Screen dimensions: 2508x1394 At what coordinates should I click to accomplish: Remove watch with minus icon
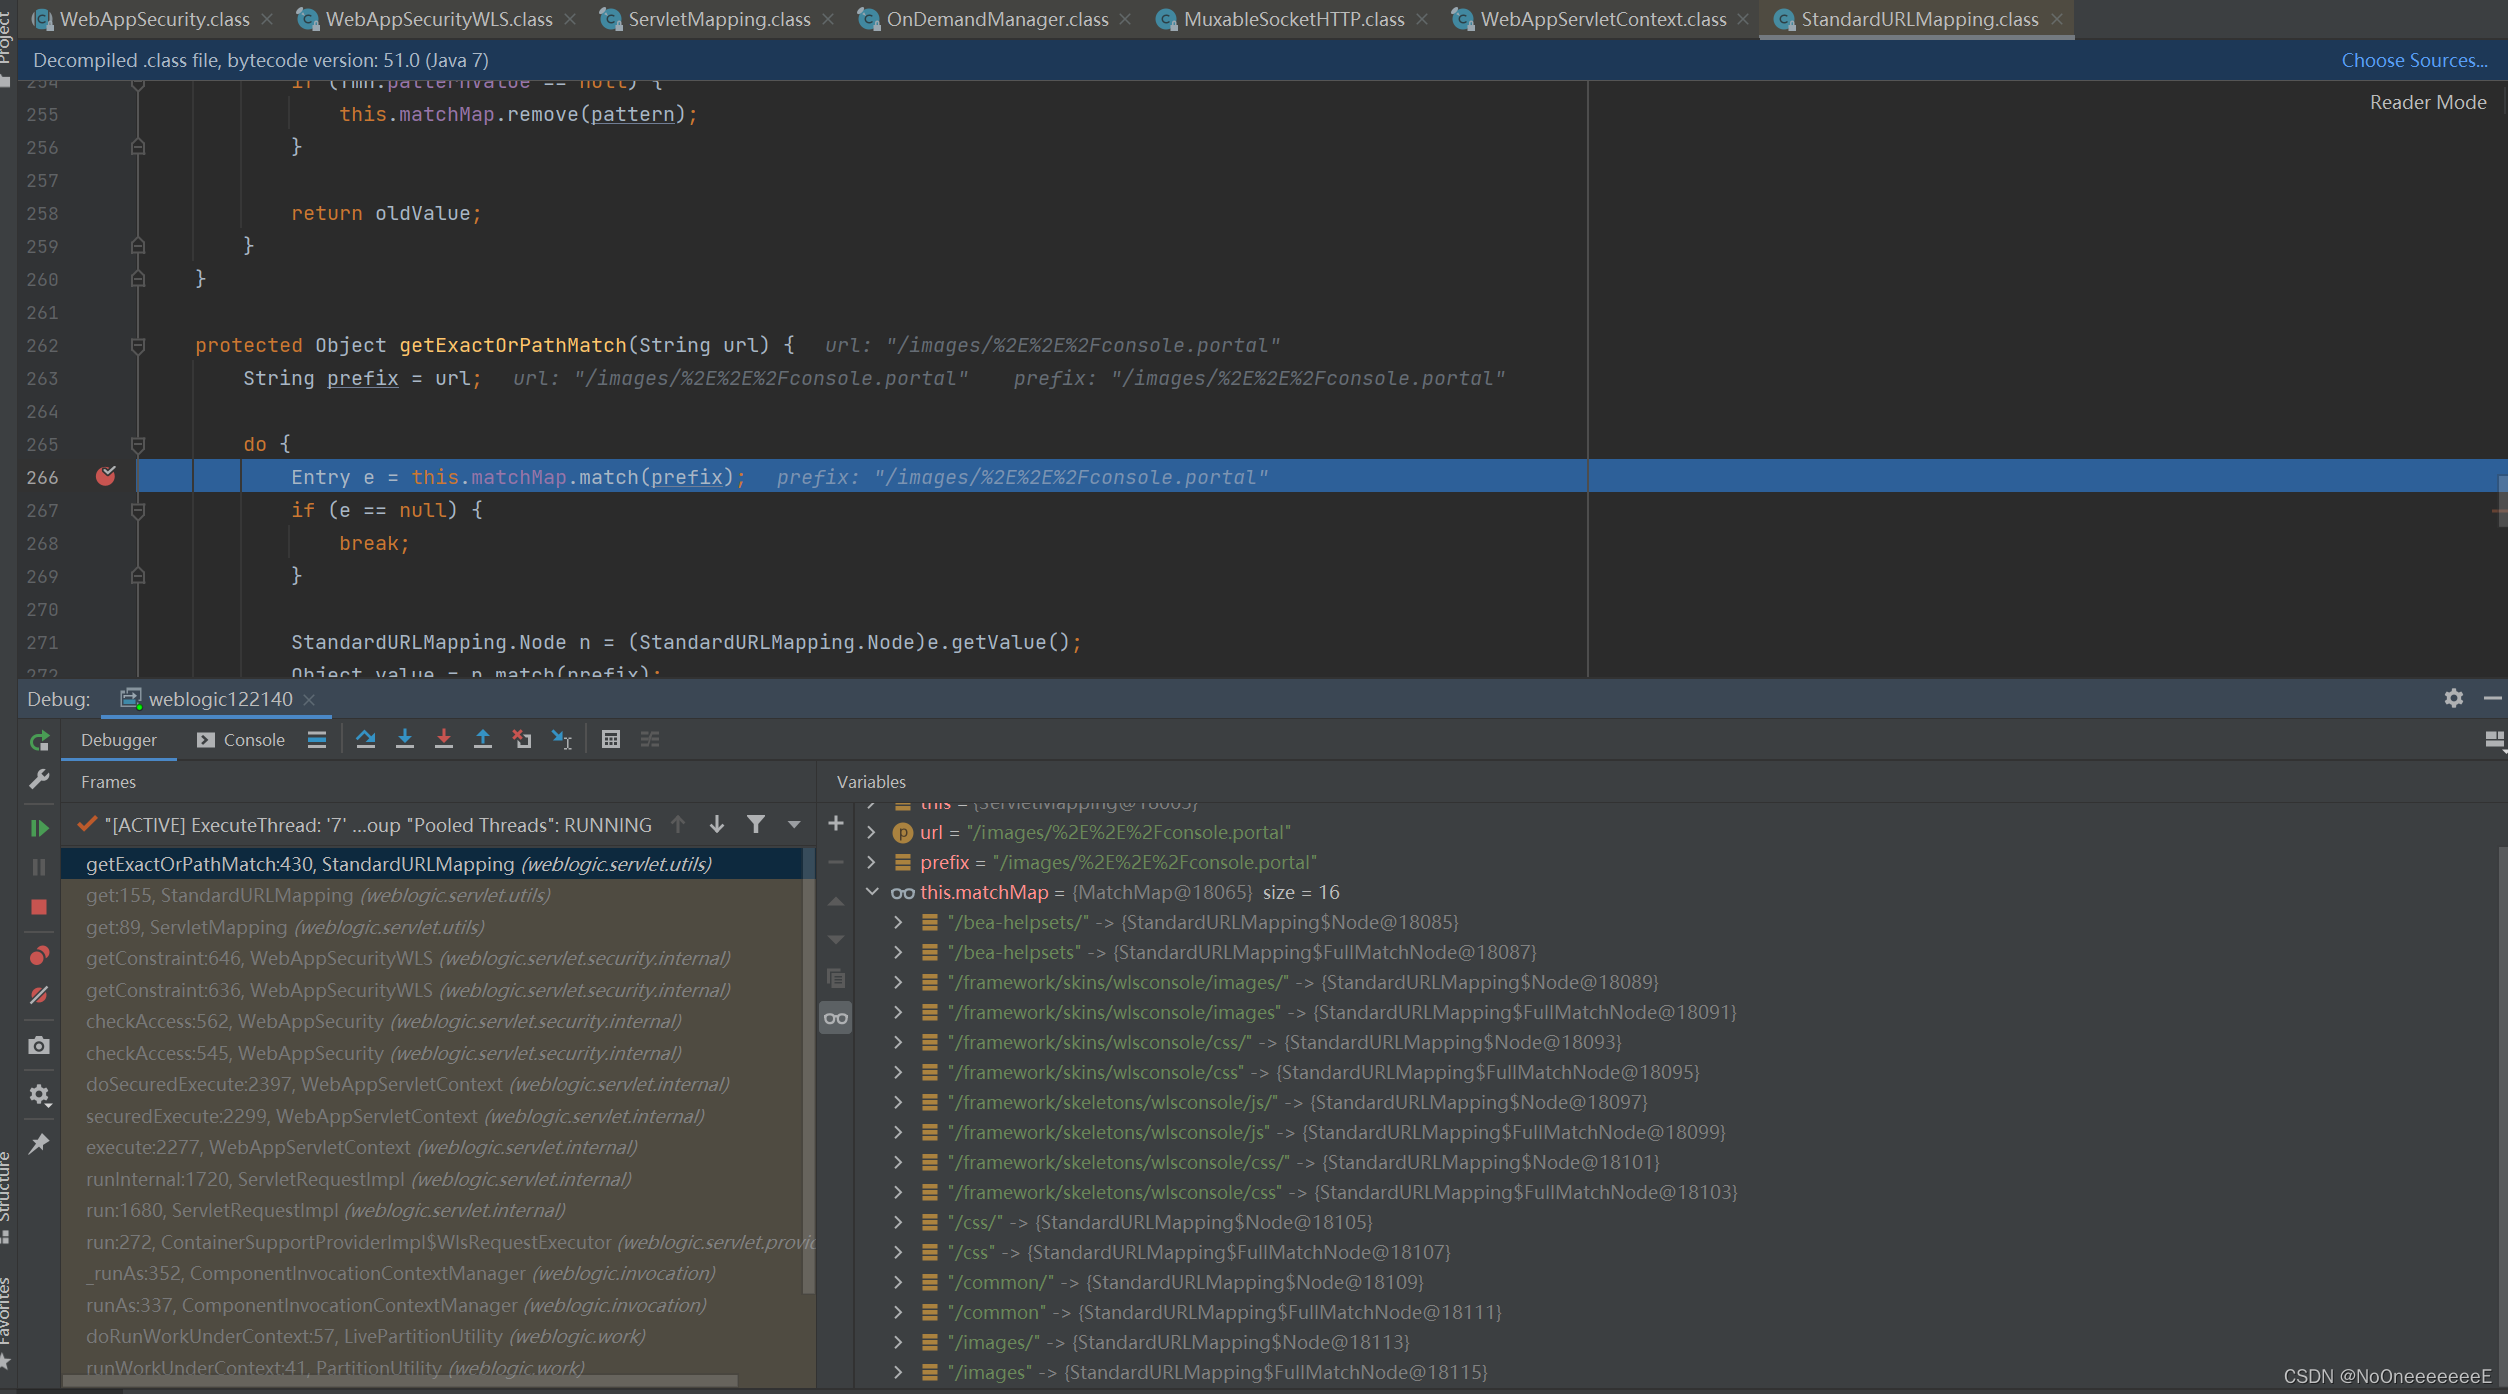836,862
